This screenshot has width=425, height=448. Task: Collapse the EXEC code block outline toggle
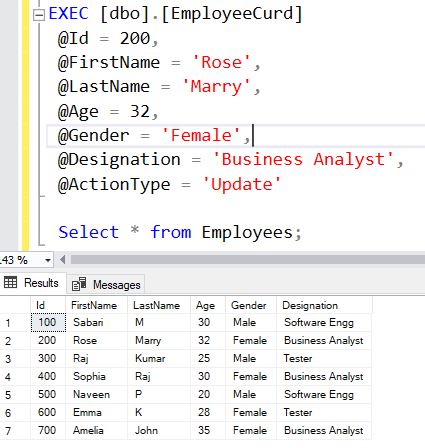pos(39,15)
